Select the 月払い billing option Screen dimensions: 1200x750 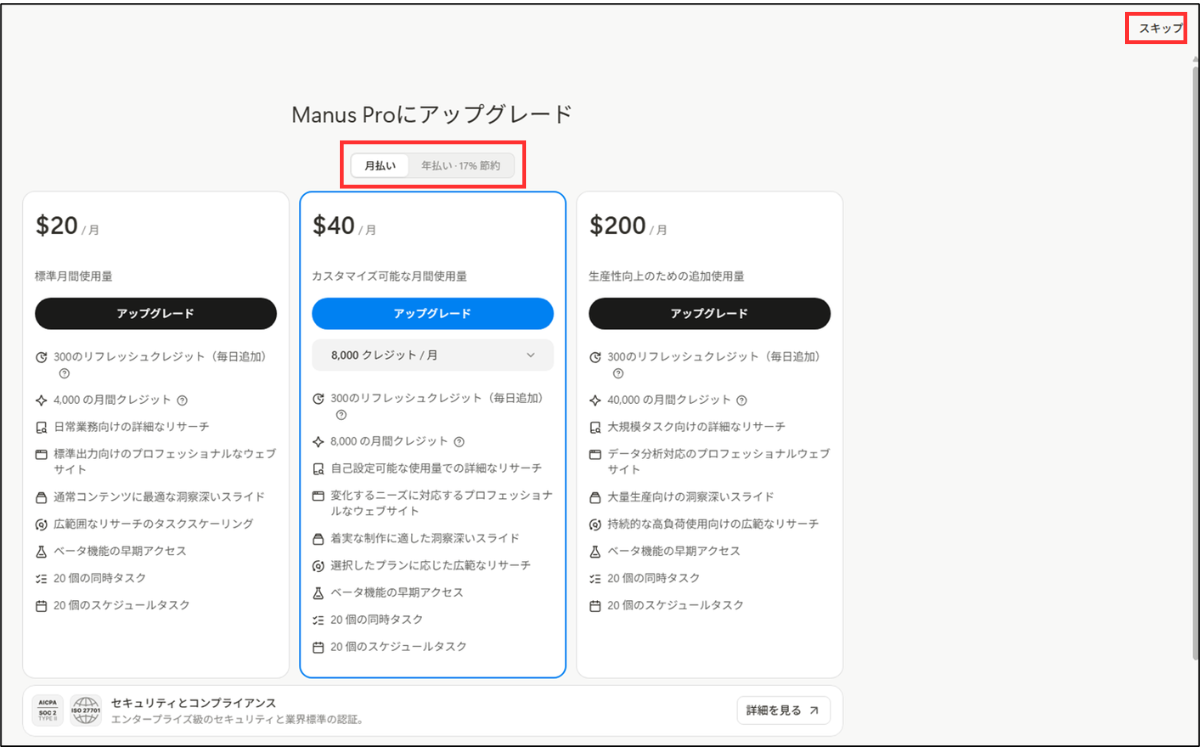tap(380, 166)
